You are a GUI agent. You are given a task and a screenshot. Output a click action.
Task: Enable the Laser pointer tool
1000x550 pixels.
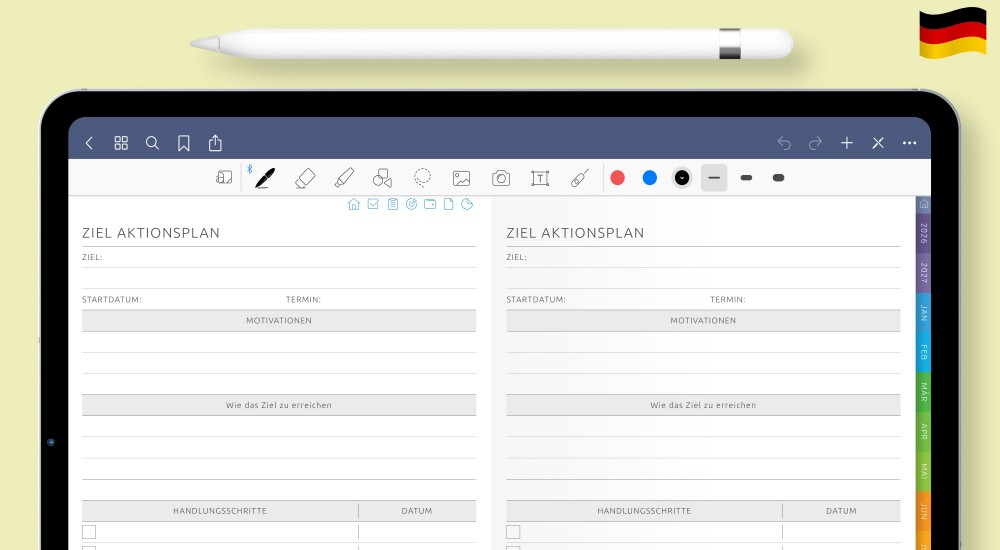pos(579,178)
